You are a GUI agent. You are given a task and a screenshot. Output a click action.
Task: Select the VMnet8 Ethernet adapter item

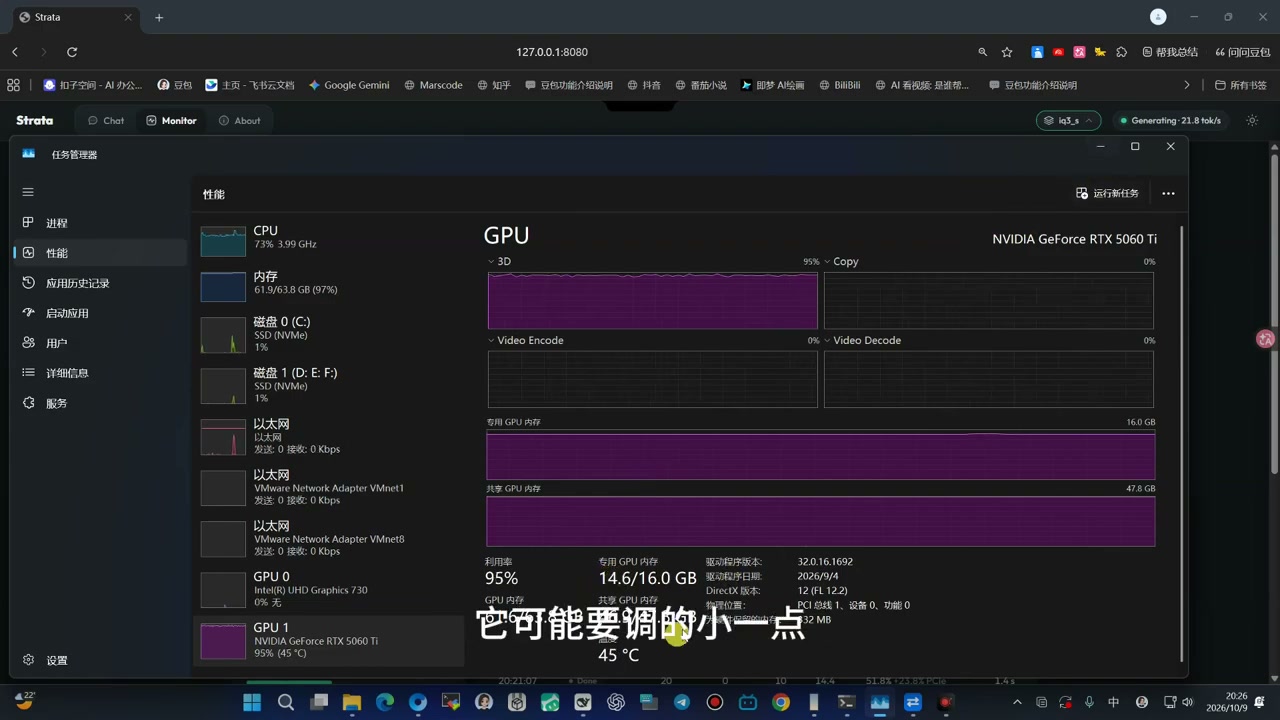(x=328, y=538)
